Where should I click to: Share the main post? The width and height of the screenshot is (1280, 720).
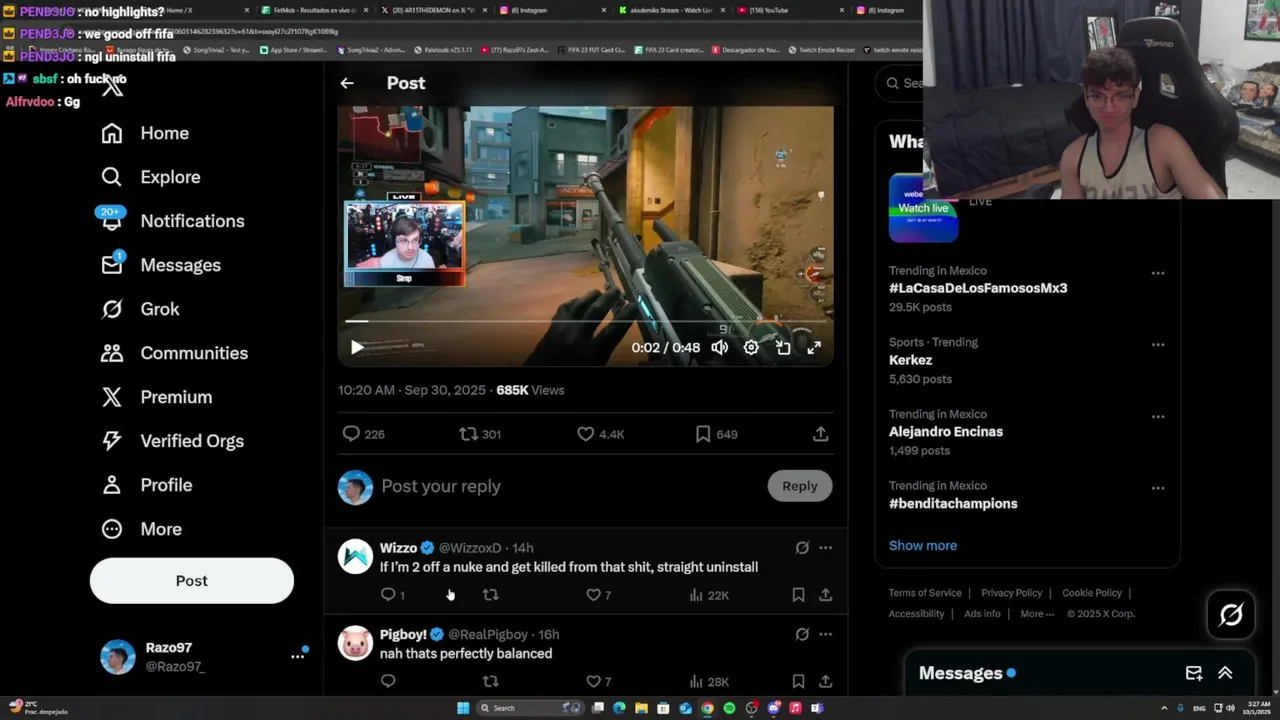click(x=820, y=434)
